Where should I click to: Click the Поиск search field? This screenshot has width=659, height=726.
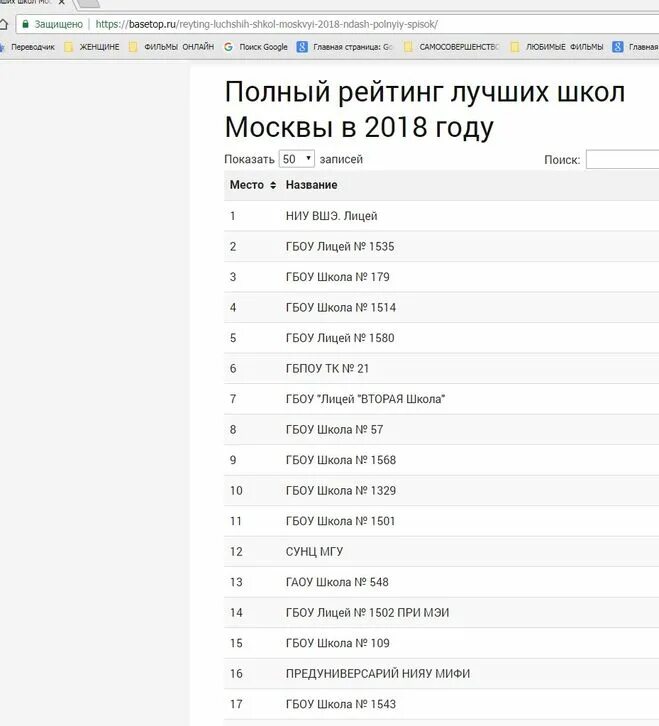(622, 159)
